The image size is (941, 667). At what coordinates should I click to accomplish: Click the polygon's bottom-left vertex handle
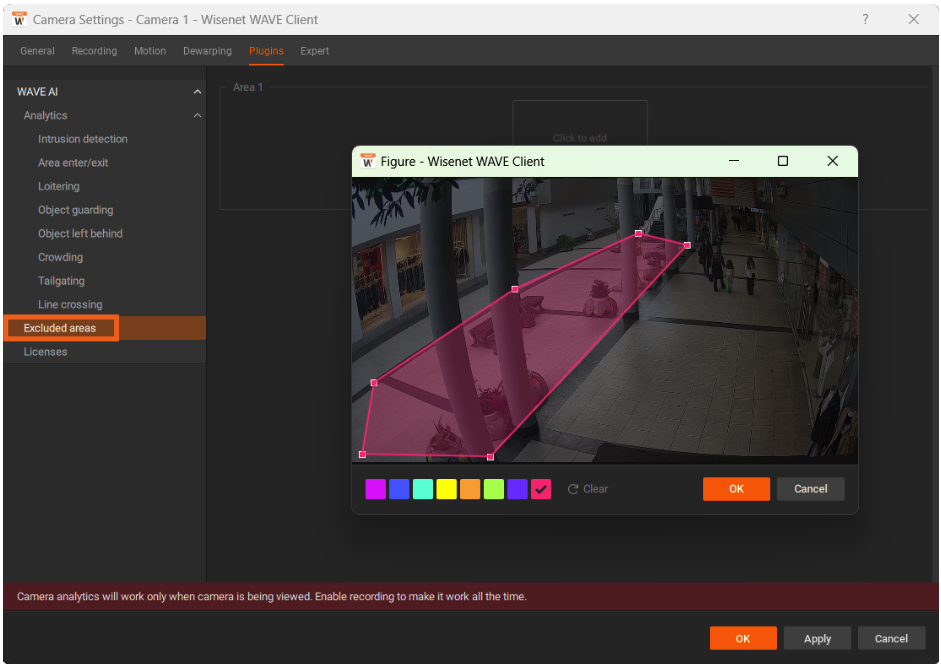pos(362,454)
